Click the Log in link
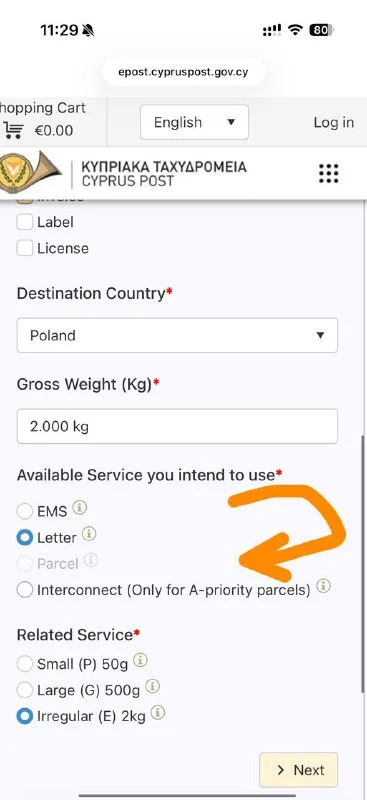 pos(333,122)
